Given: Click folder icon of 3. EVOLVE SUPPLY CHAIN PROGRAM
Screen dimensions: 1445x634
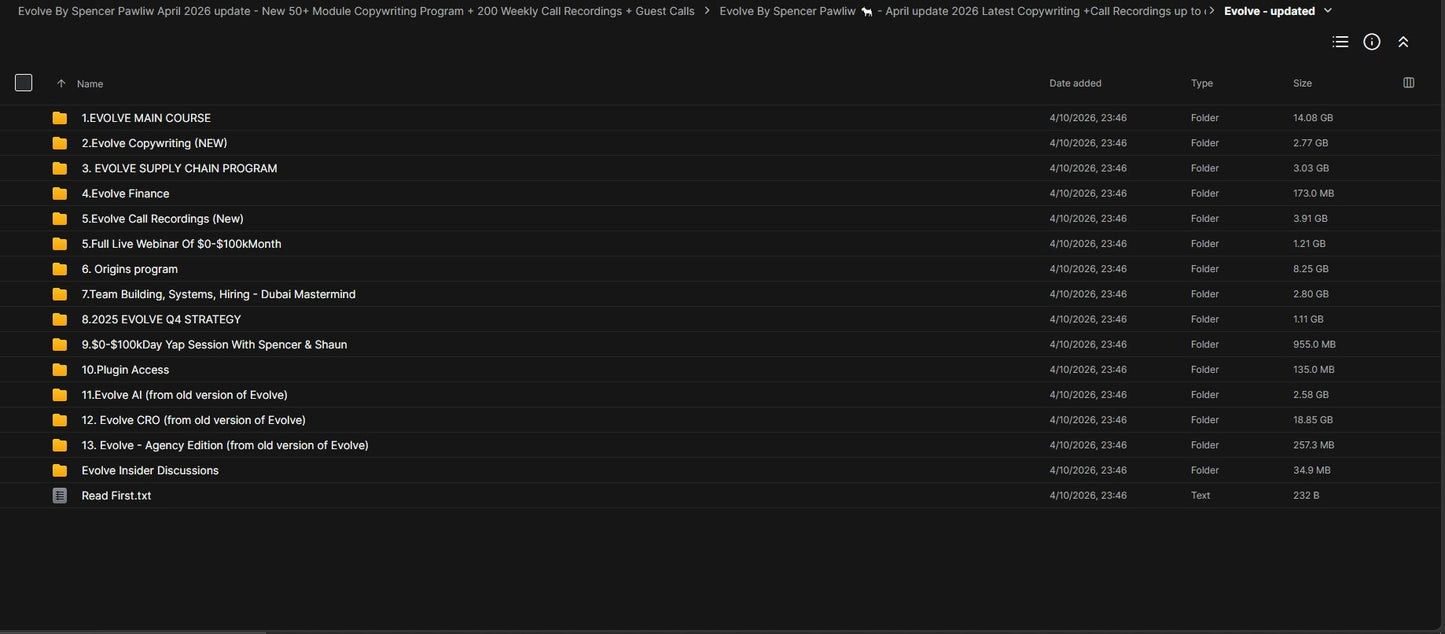Looking at the screenshot, I should (60, 168).
